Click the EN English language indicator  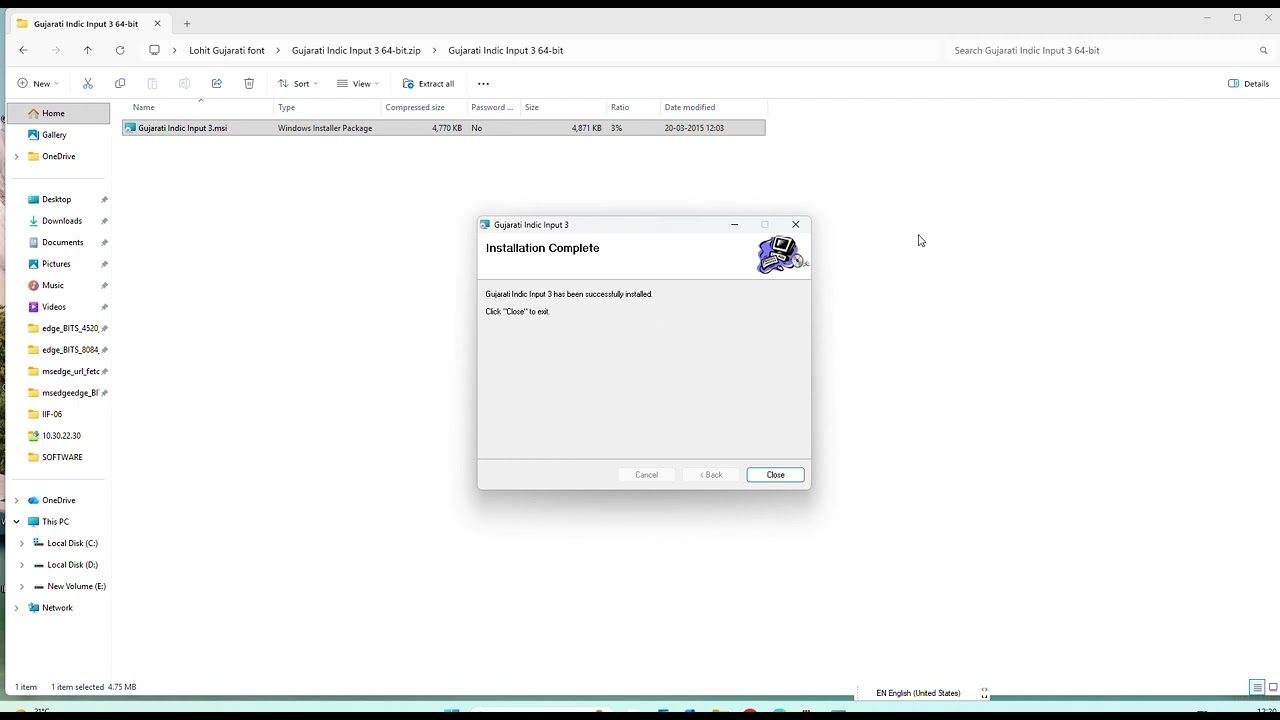tap(918, 693)
